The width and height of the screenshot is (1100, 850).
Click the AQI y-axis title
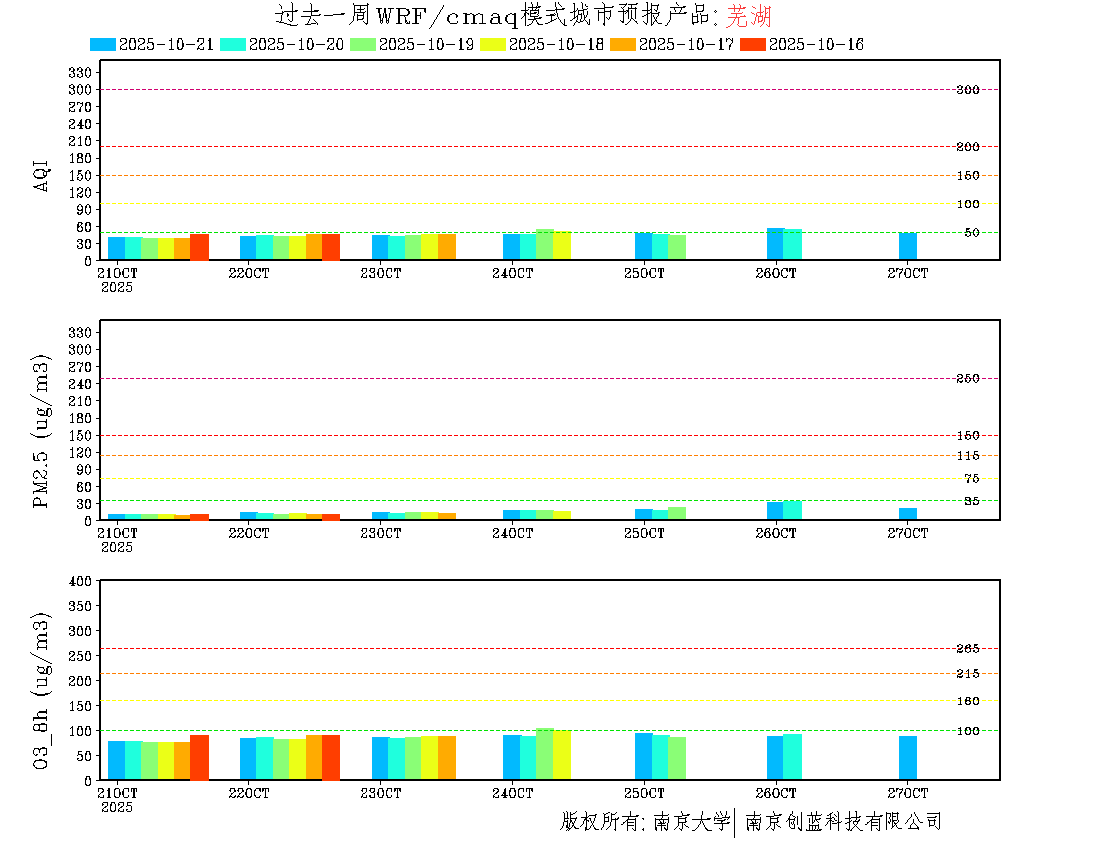pyautogui.click(x=42, y=174)
